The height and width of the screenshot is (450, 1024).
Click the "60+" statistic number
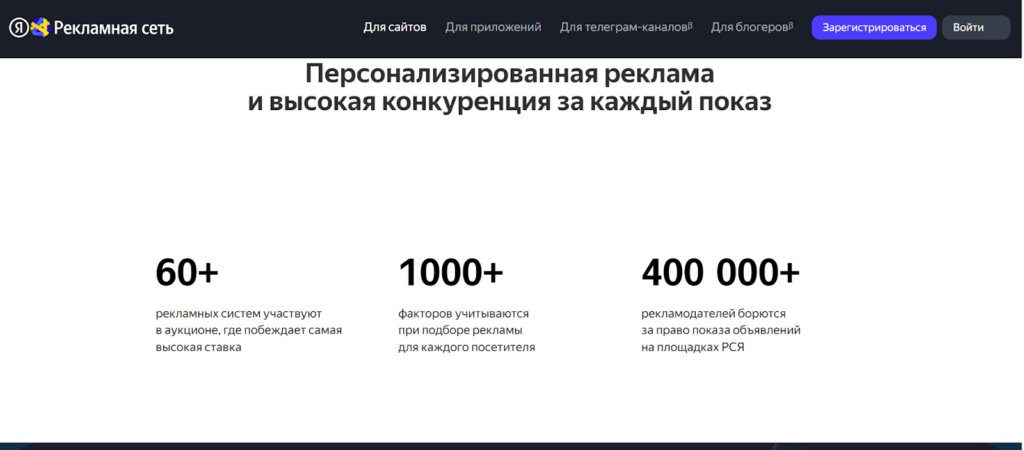coord(187,272)
